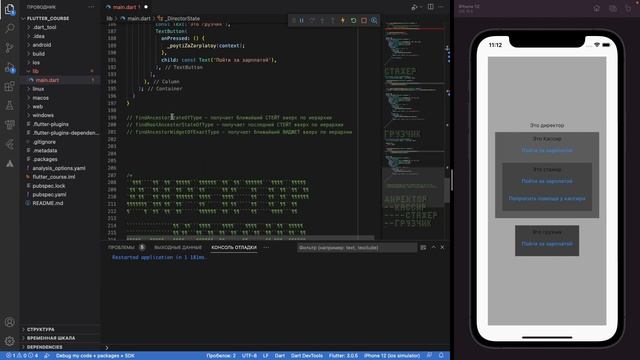Open the Manage gear in the activity bar
This screenshot has height=360, width=640.
(9, 340)
